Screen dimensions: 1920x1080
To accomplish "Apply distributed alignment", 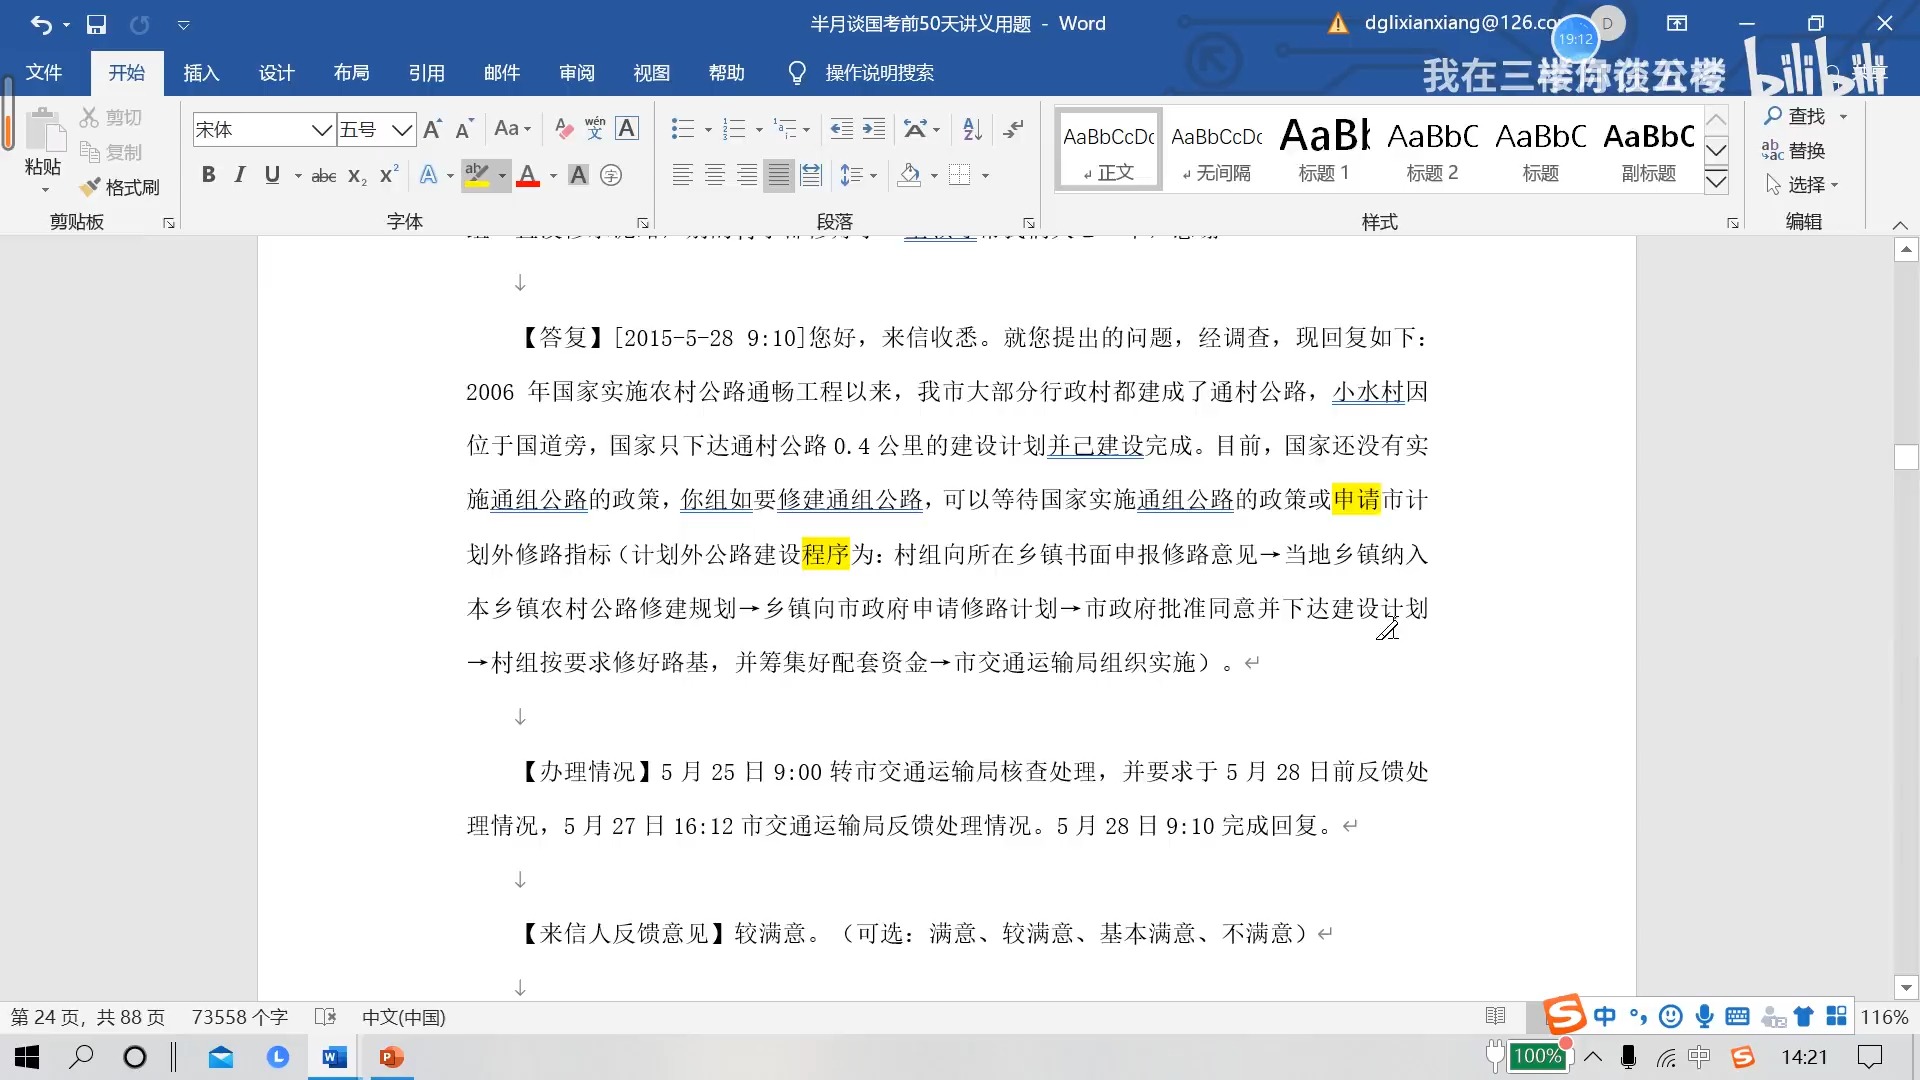I will point(811,175).
